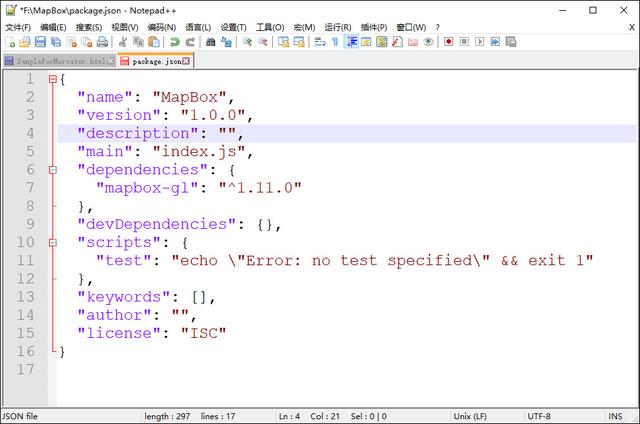Viewport: 640px width, 424px height.
Task: Click the green Undo arrow
Action: [175, 42]
